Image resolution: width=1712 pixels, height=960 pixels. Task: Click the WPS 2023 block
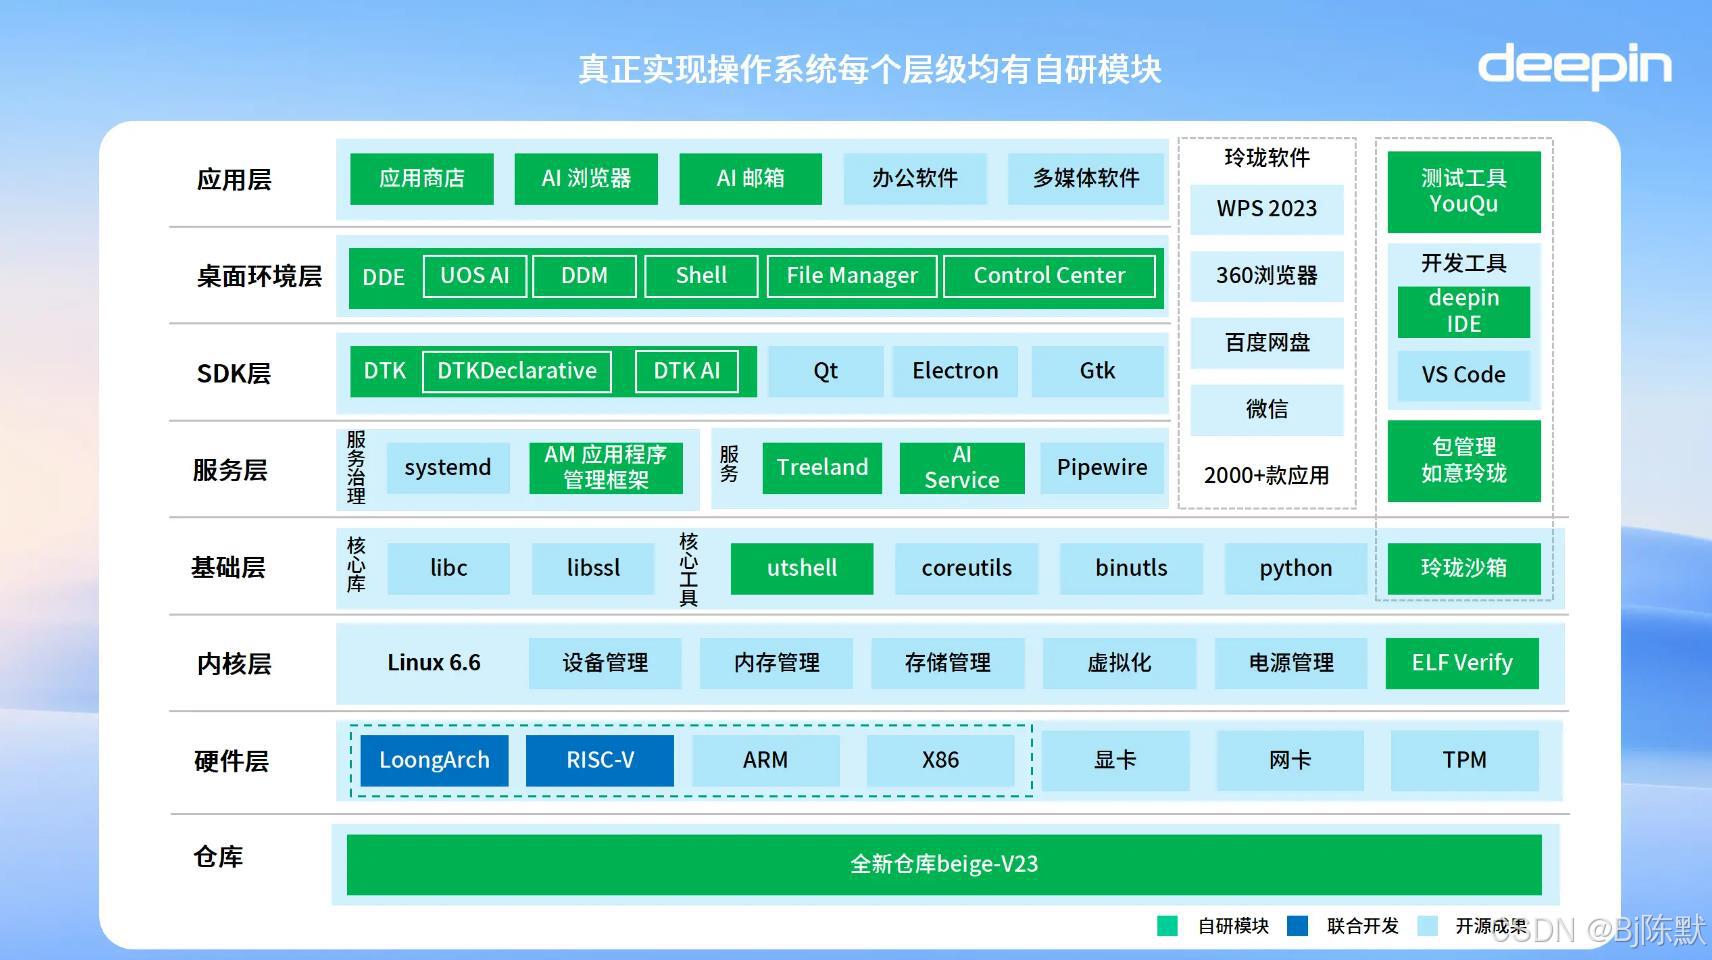click(1267, 209)
